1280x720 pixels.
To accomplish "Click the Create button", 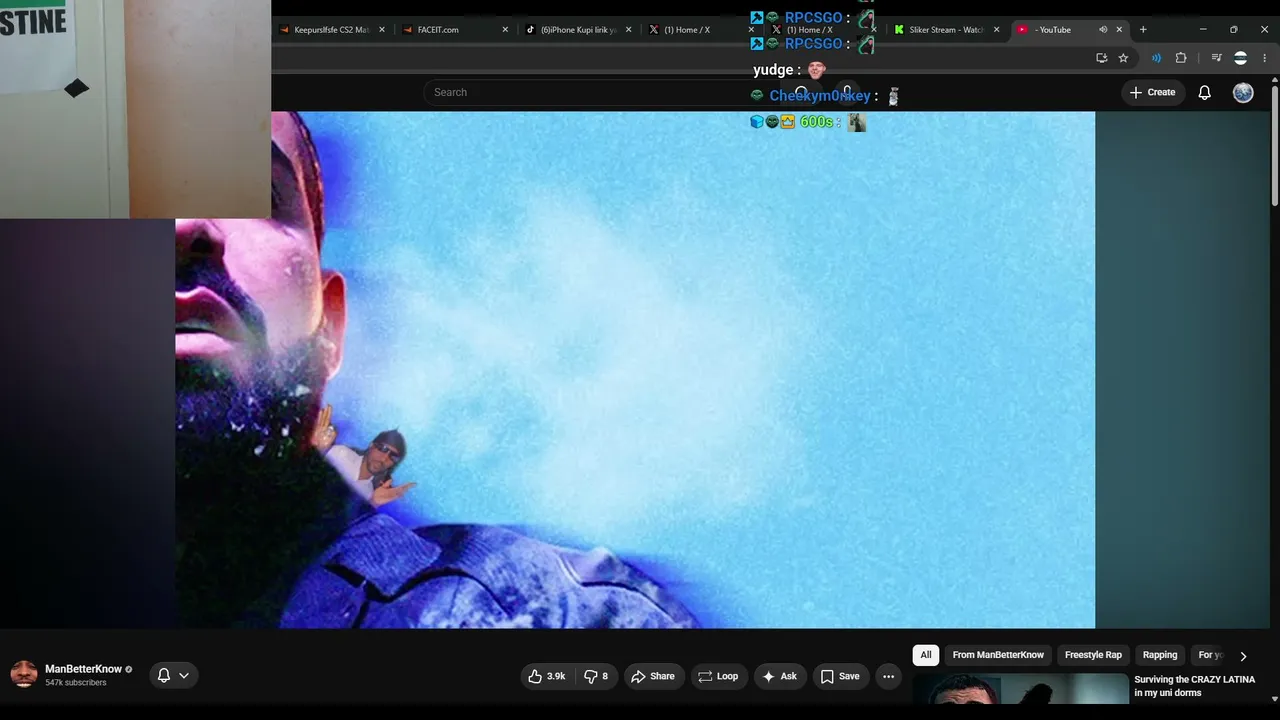I will pyautogui.click(x=1153, y=92).
